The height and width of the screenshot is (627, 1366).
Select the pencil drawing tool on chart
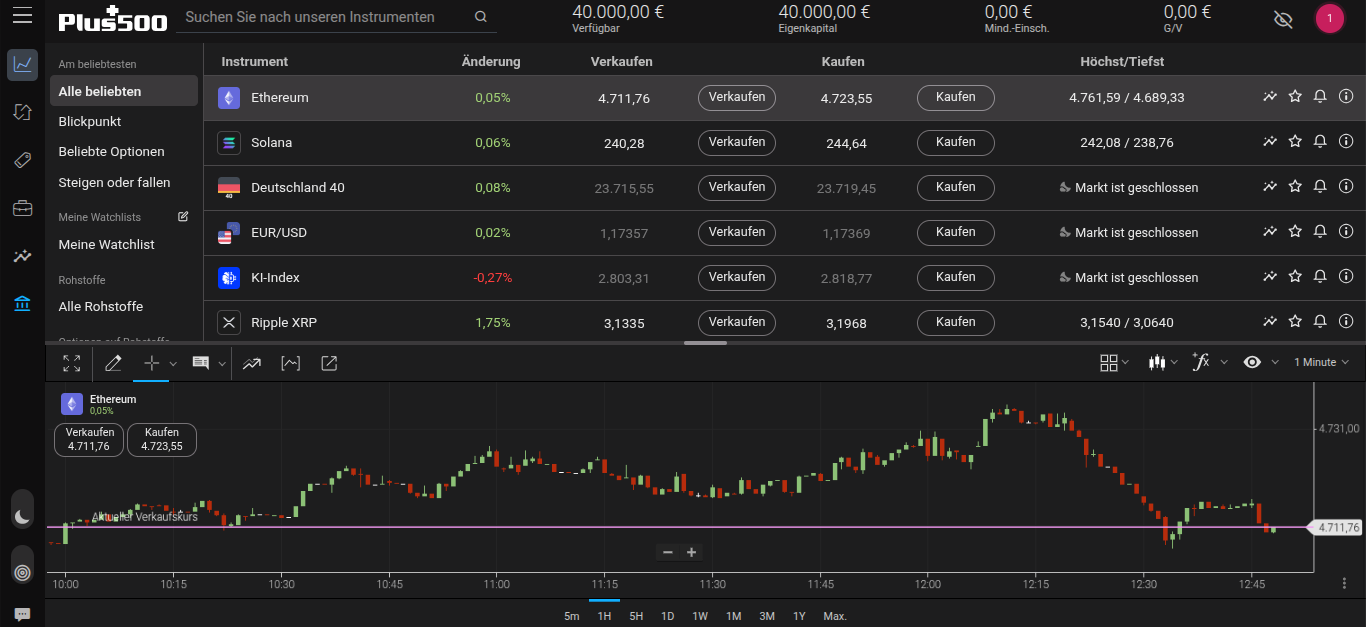(x=113, y=363)
